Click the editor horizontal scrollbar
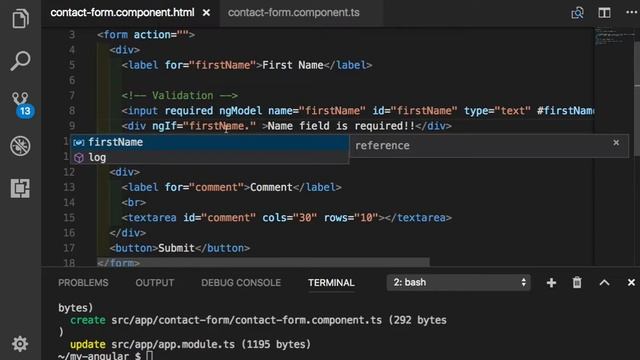Viewport: 640px width, 360px height. [x=263, y=262]
